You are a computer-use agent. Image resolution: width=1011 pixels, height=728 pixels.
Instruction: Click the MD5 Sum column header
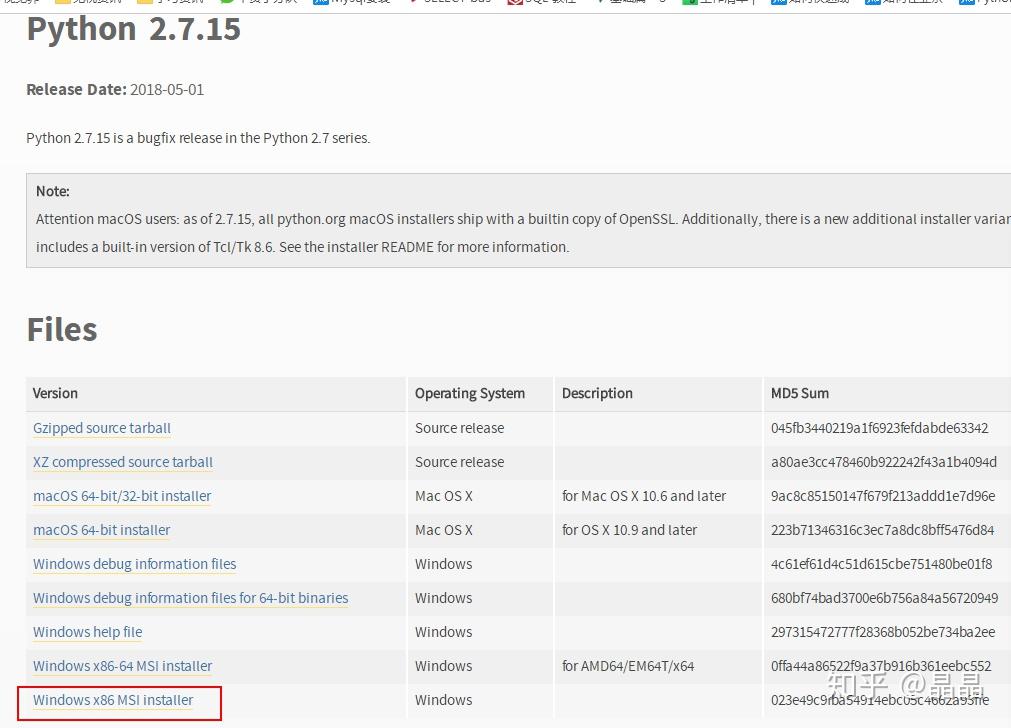click(x=800, y=393)
